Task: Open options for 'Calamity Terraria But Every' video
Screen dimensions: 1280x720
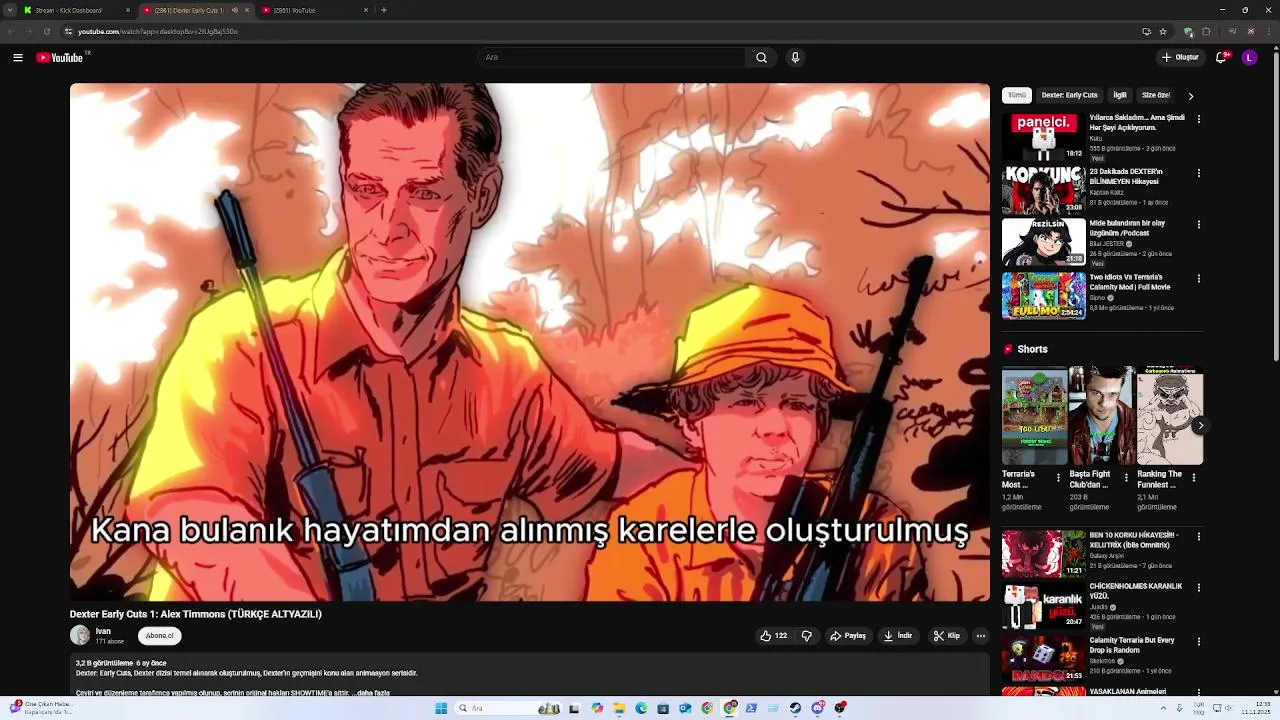Action: tap(1199, 642)
